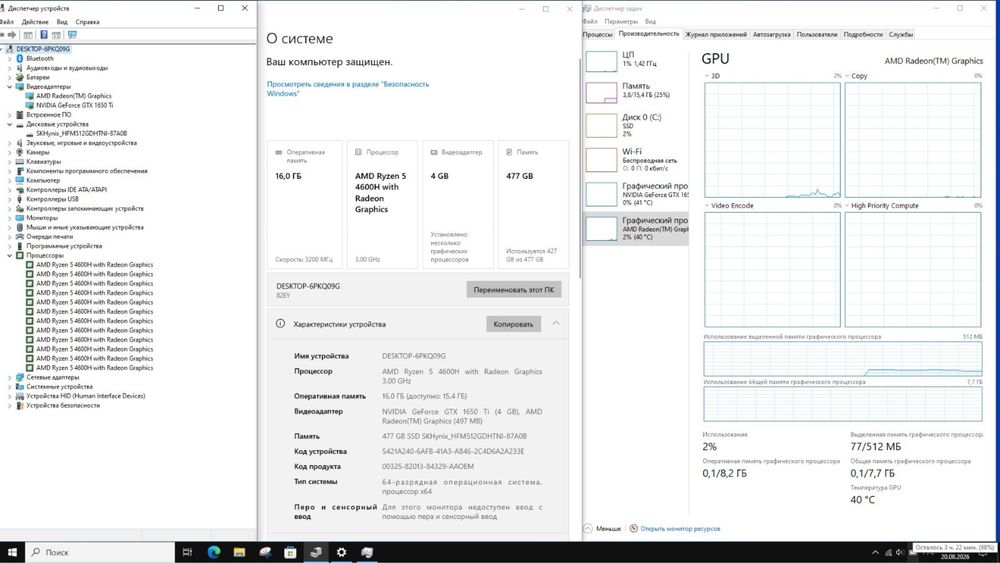Click the Очереди печати printer icon

(20, 237)
